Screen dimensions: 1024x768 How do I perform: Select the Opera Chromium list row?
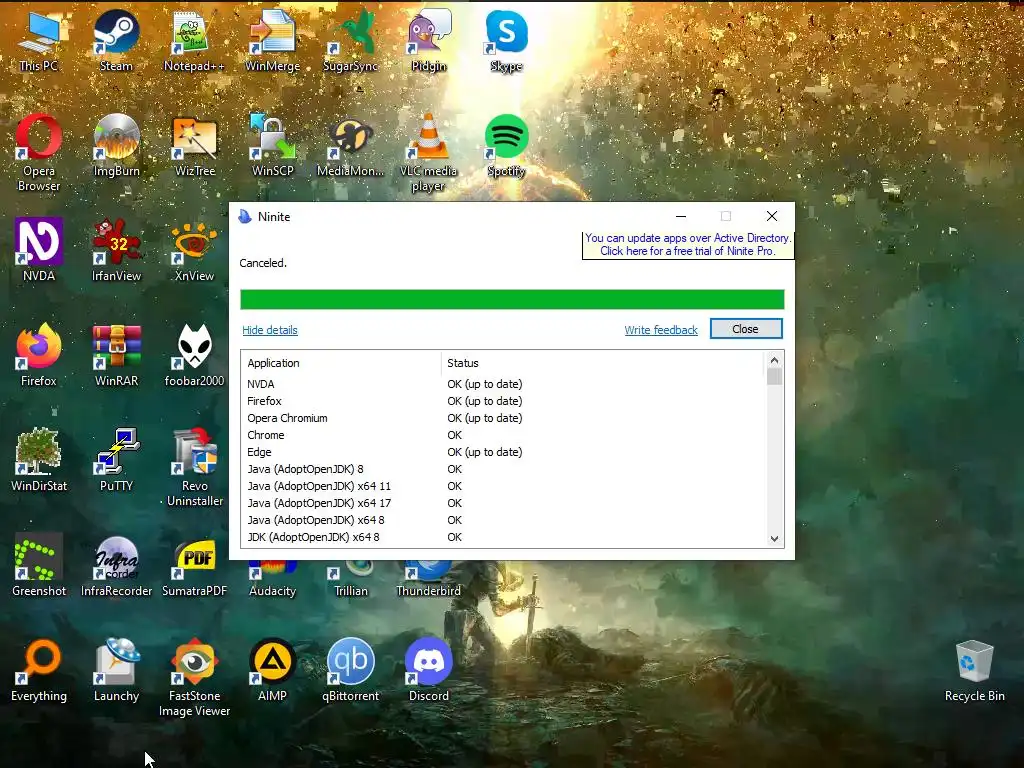[503, 418]
